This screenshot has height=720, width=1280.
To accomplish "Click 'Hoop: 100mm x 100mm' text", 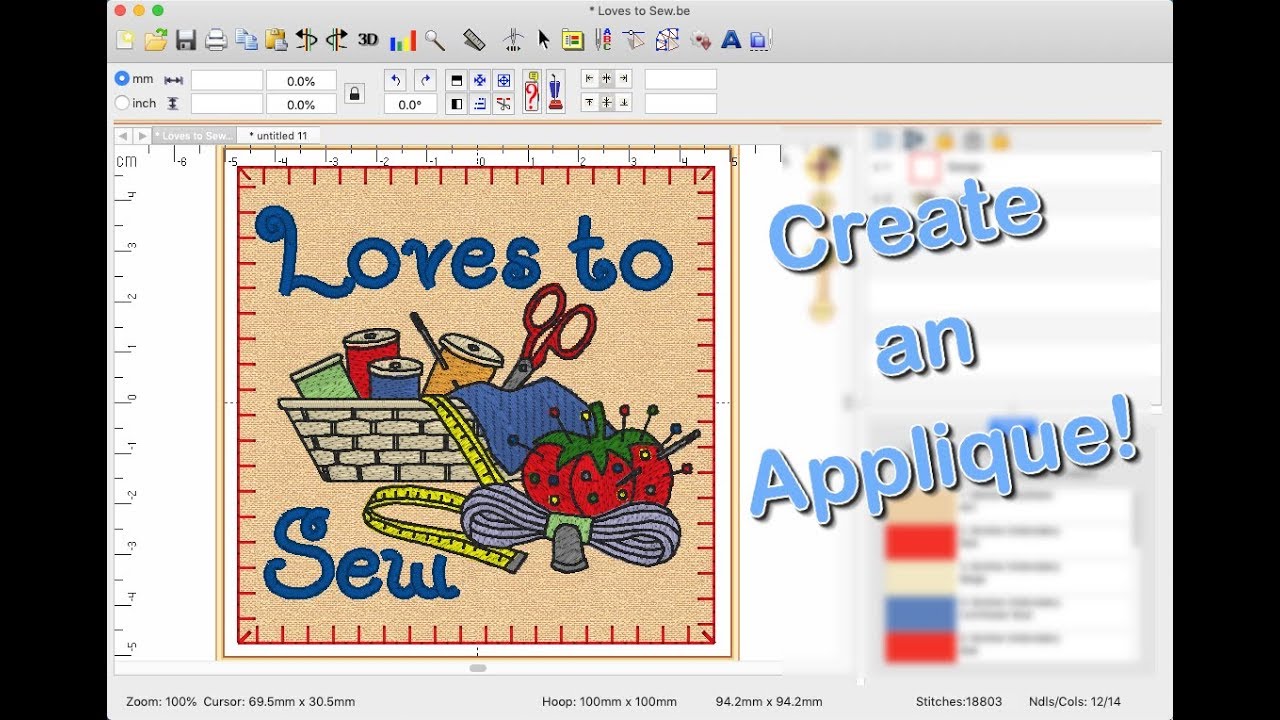I will tap(609, 701).
